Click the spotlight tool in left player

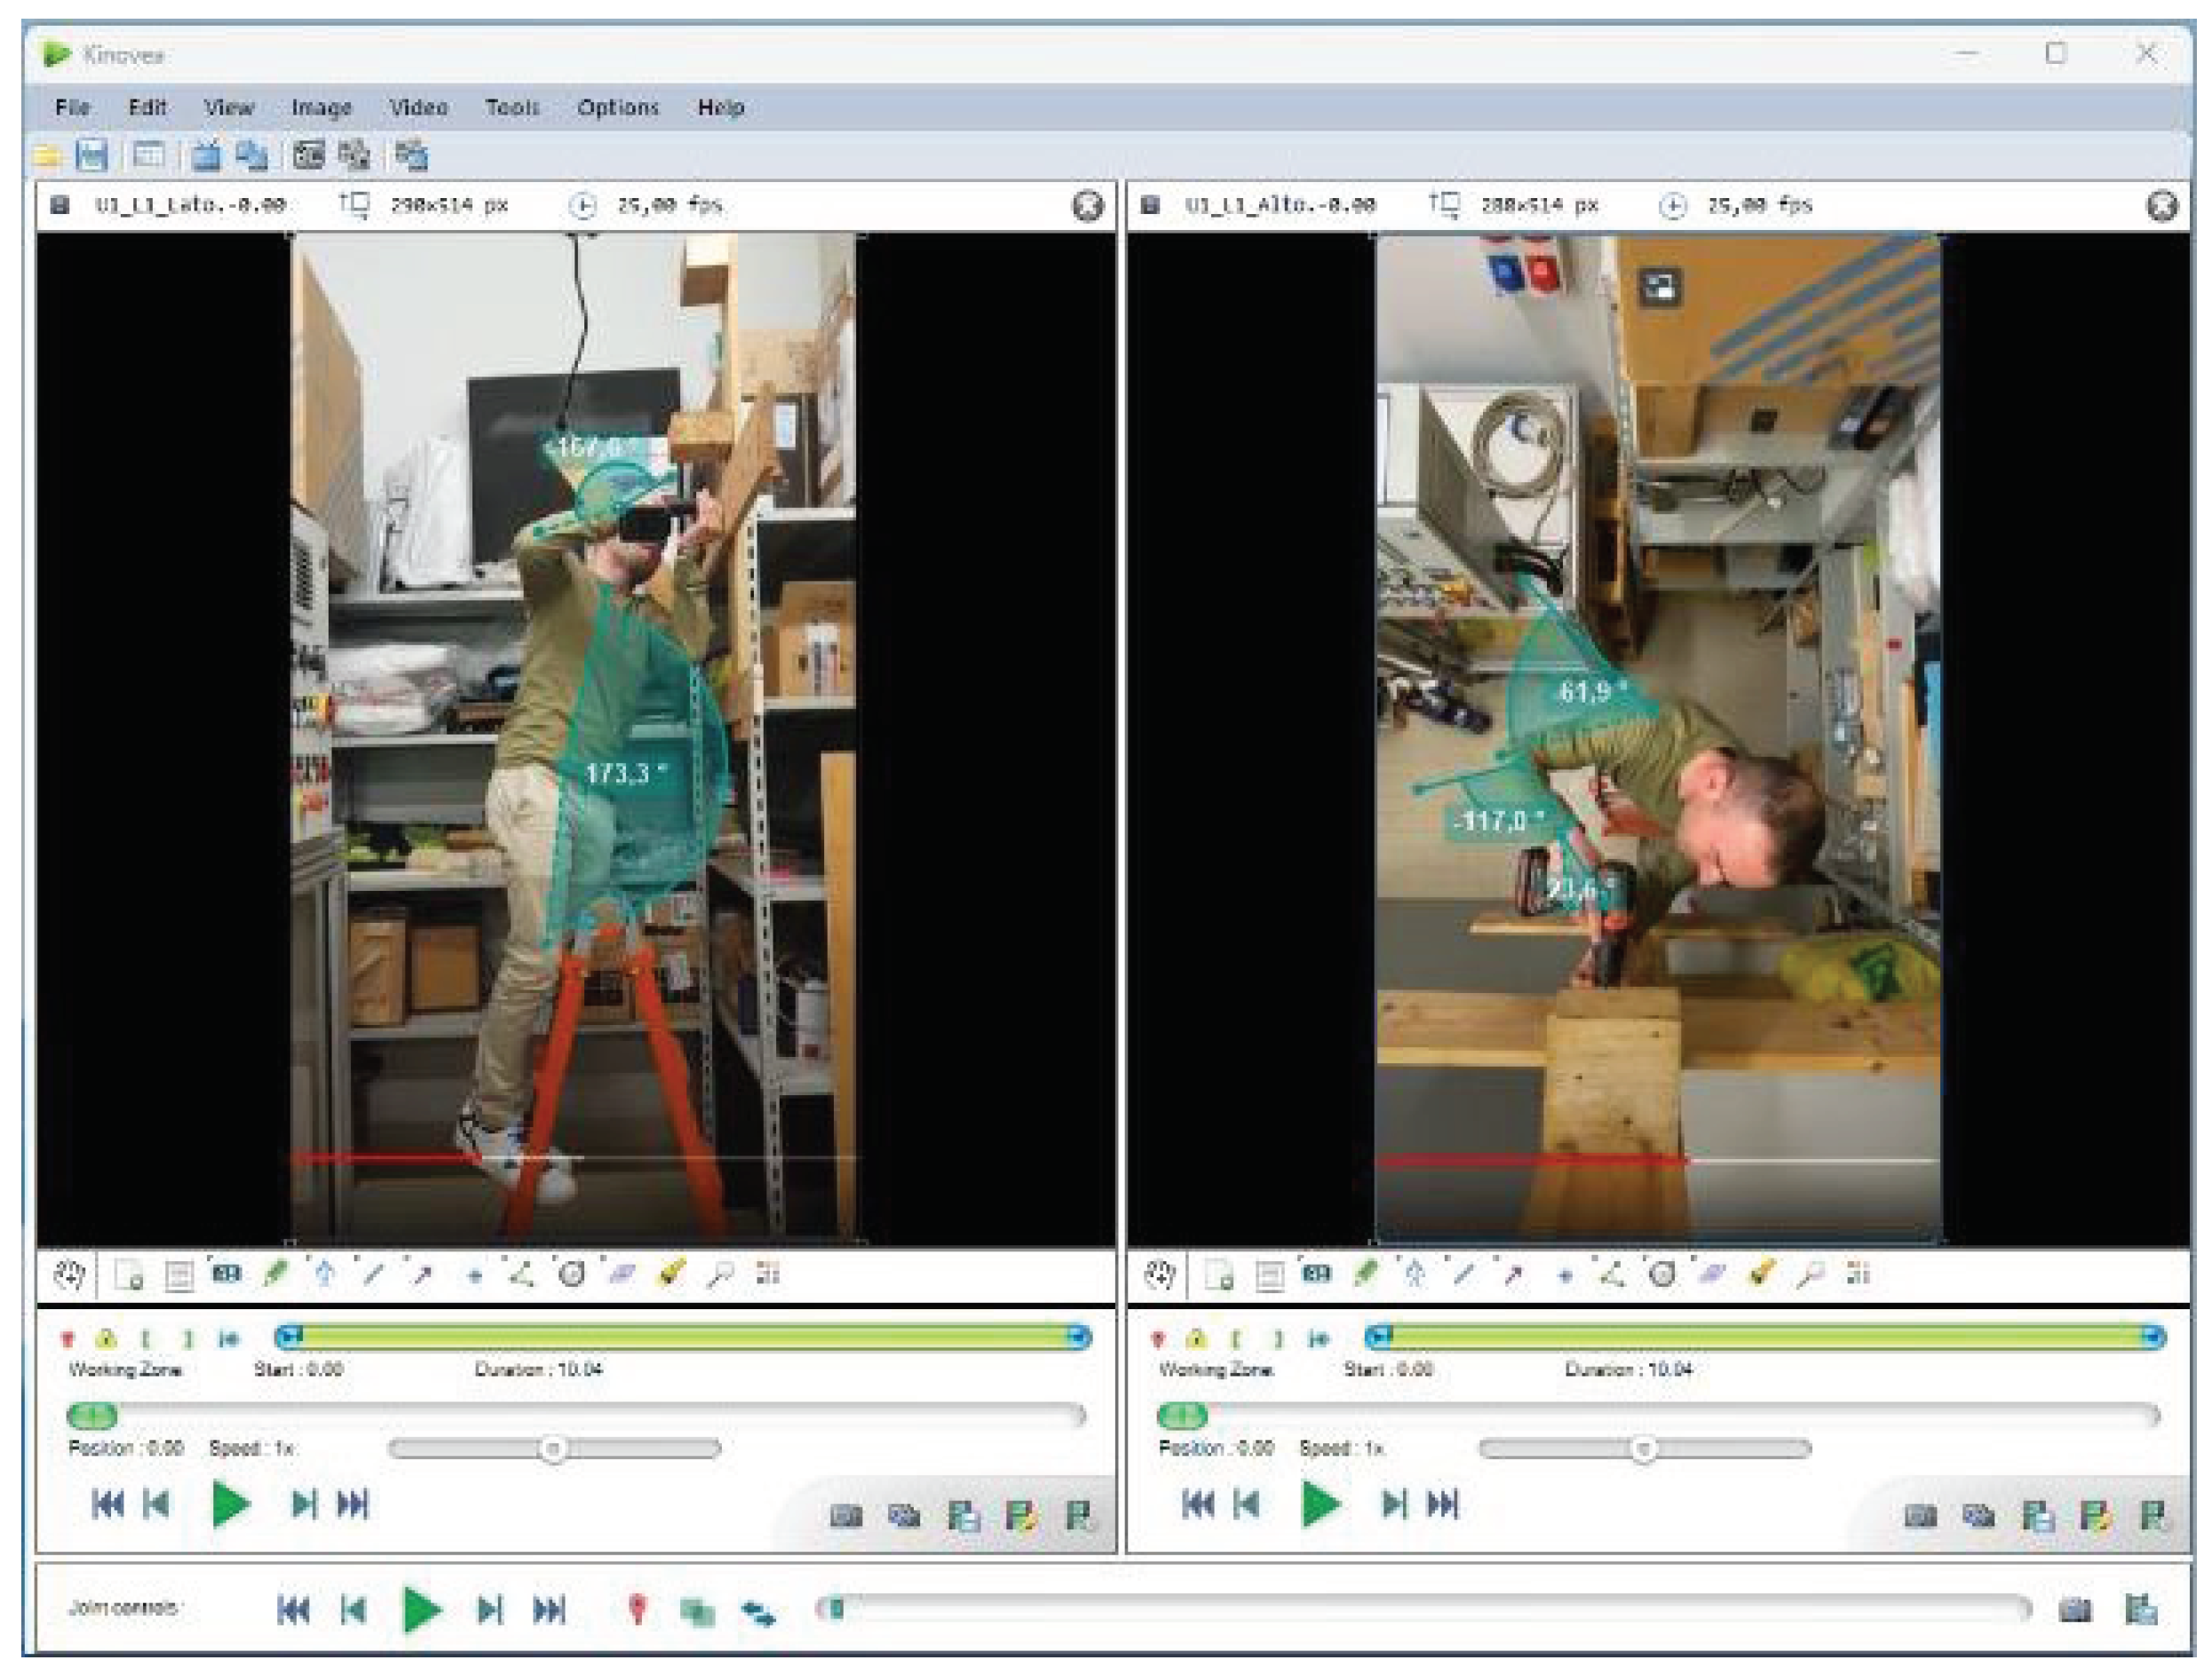coord(671,1274)
